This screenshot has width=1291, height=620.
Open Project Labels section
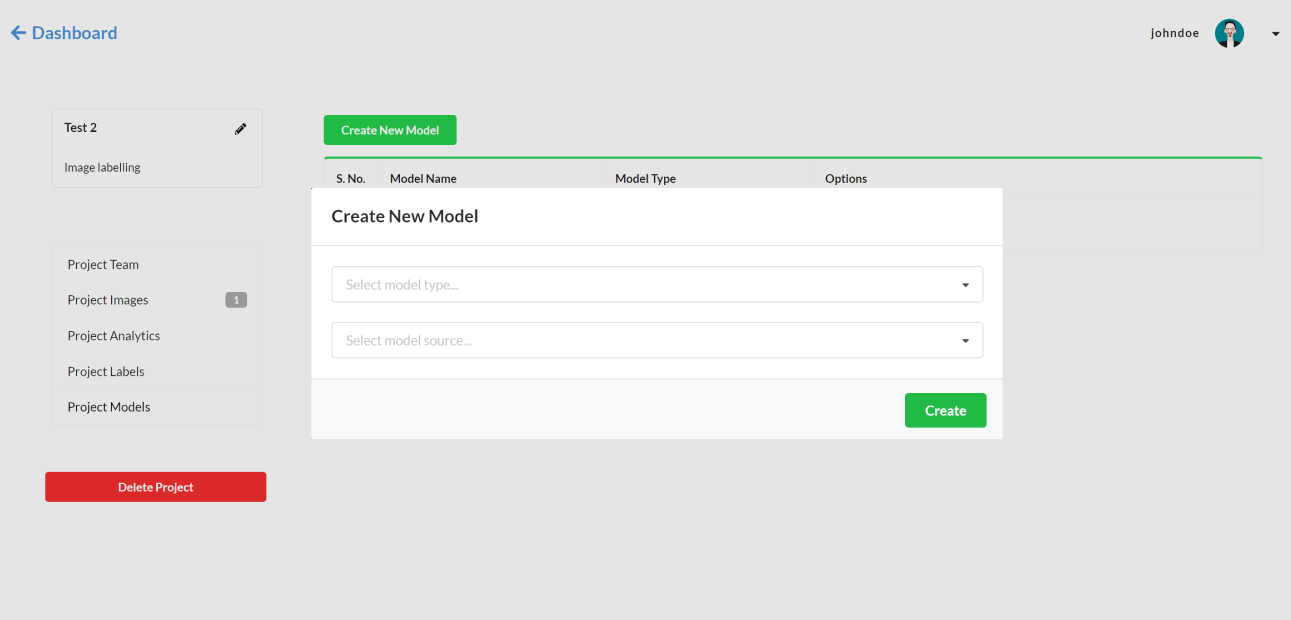105,371
